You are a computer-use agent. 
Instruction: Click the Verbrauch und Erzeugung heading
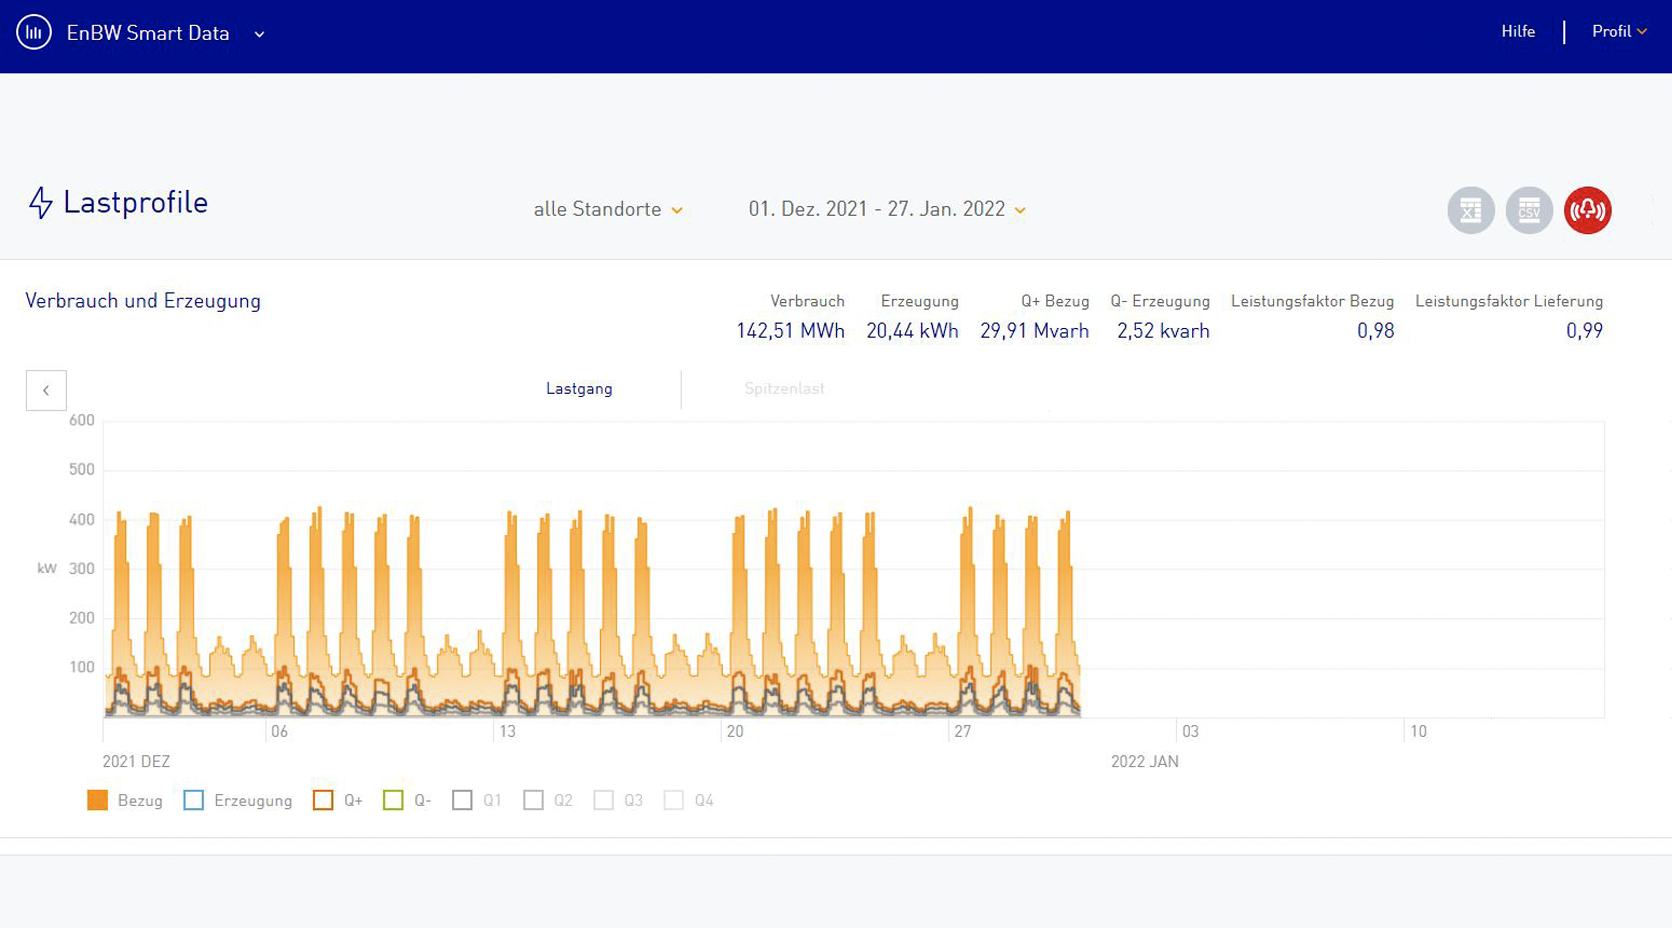143,301
